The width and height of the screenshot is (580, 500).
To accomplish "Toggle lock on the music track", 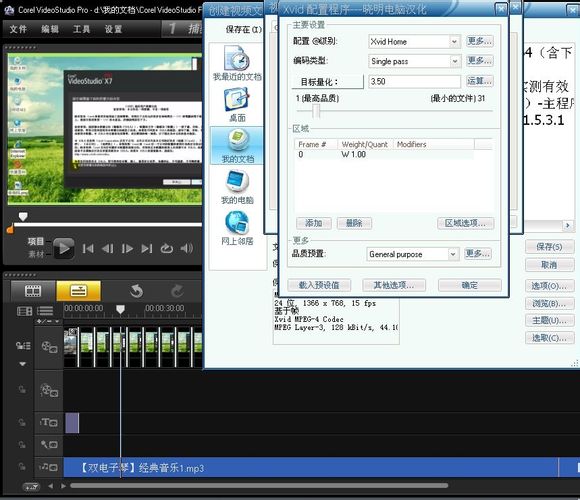I will click(x=22, y=467).
